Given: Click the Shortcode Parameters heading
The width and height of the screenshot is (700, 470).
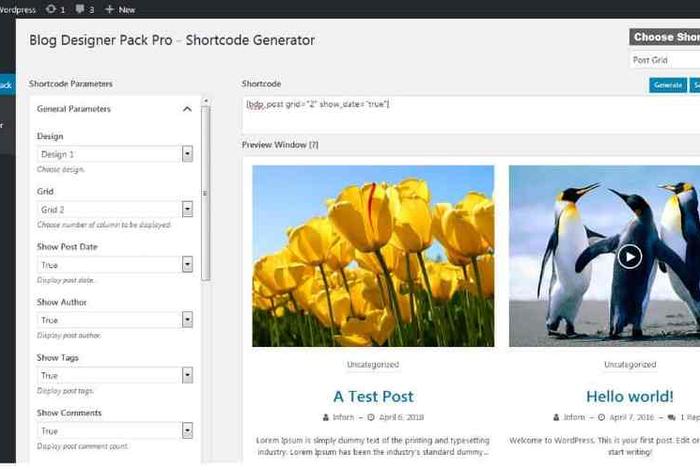Looking at the screenshot, I should coord(71,84).
